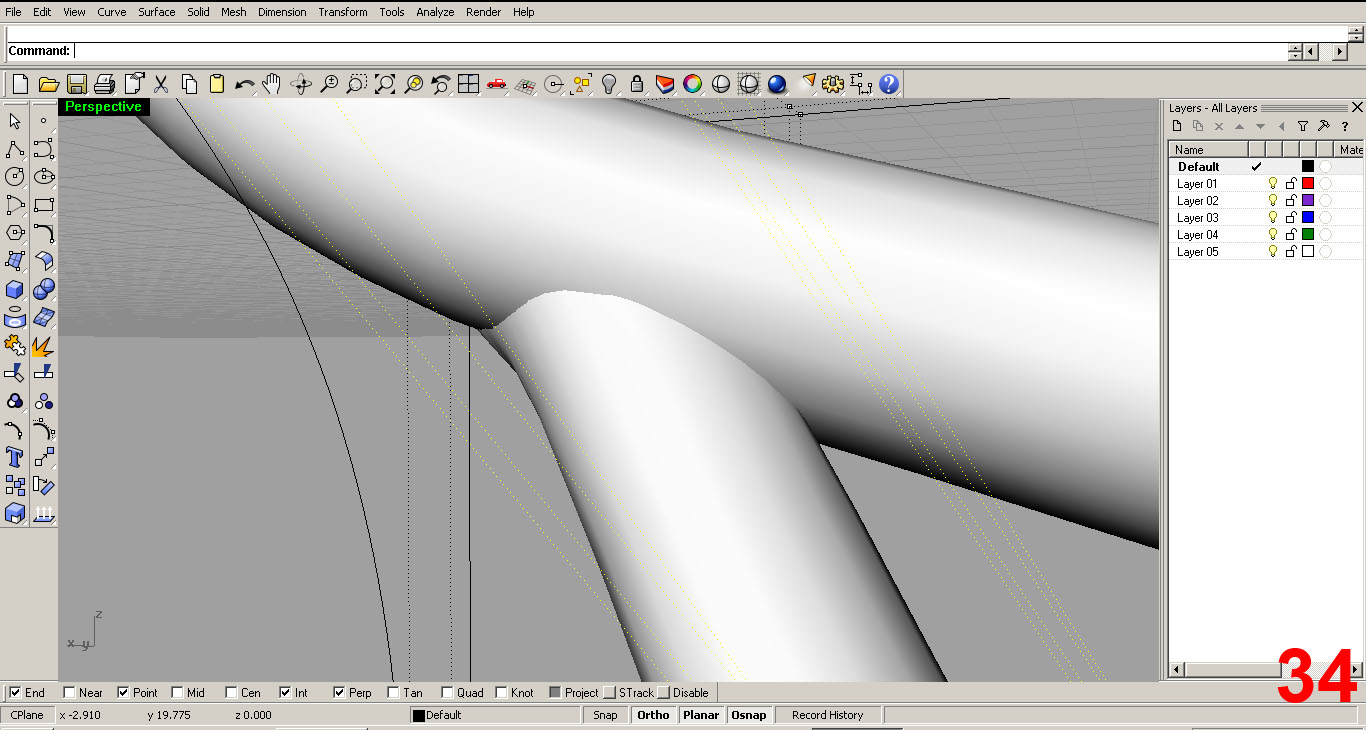Open the four-viewport layout icon

coord(469,84)
